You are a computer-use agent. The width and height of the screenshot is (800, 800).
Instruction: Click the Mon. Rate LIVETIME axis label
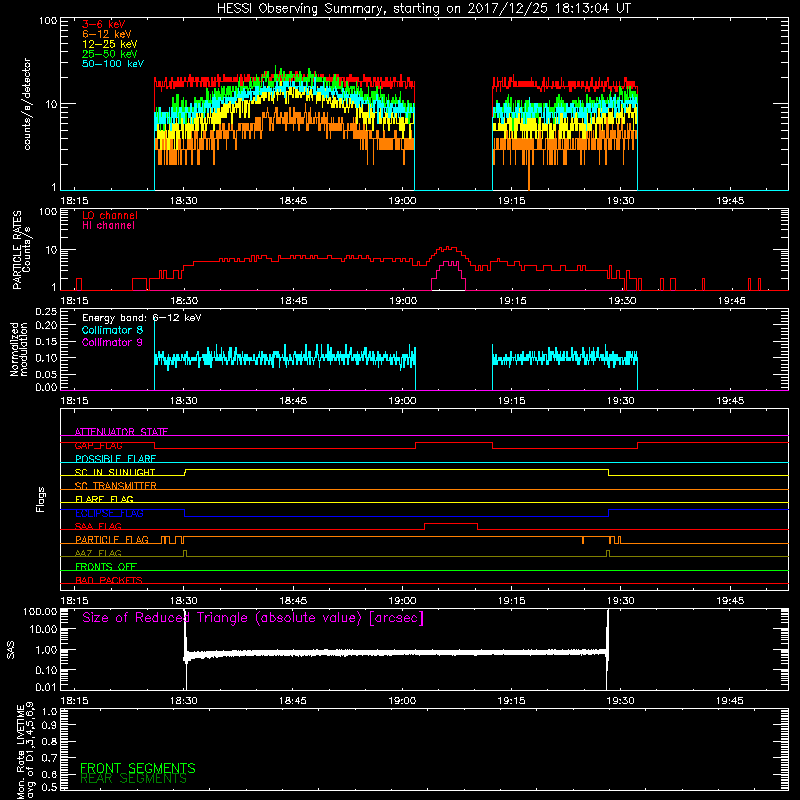coord(26,750)
